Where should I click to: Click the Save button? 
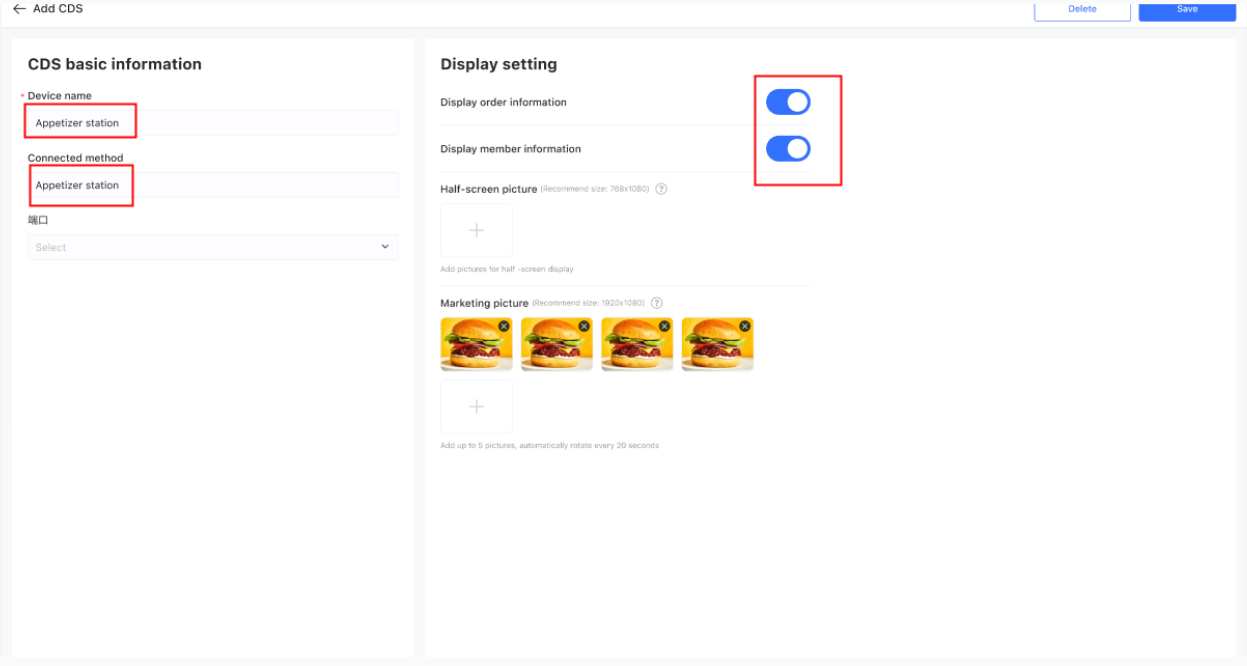(1186, 9)
